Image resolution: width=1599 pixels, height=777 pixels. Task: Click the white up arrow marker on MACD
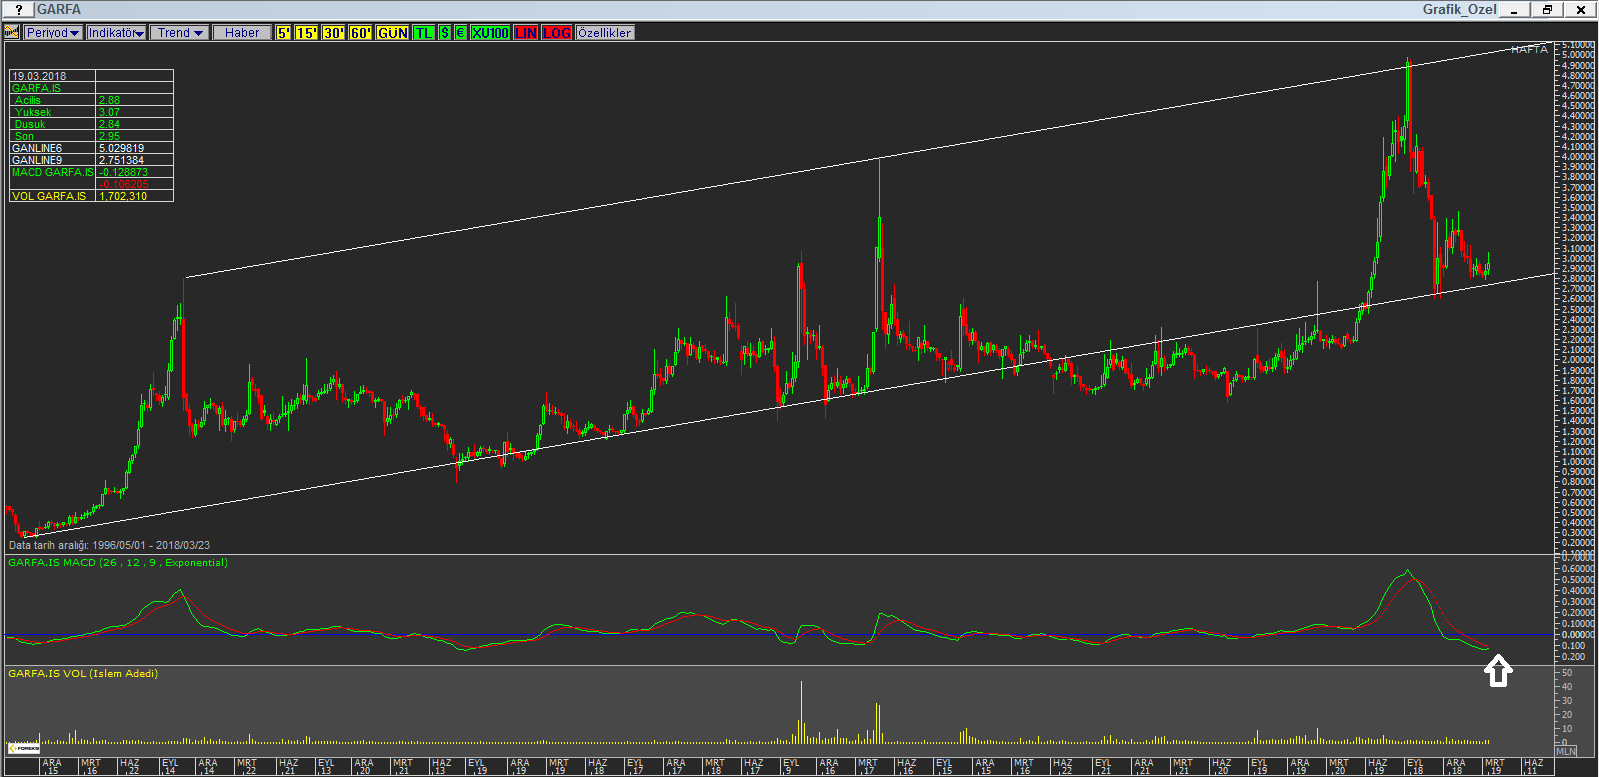1497,672
